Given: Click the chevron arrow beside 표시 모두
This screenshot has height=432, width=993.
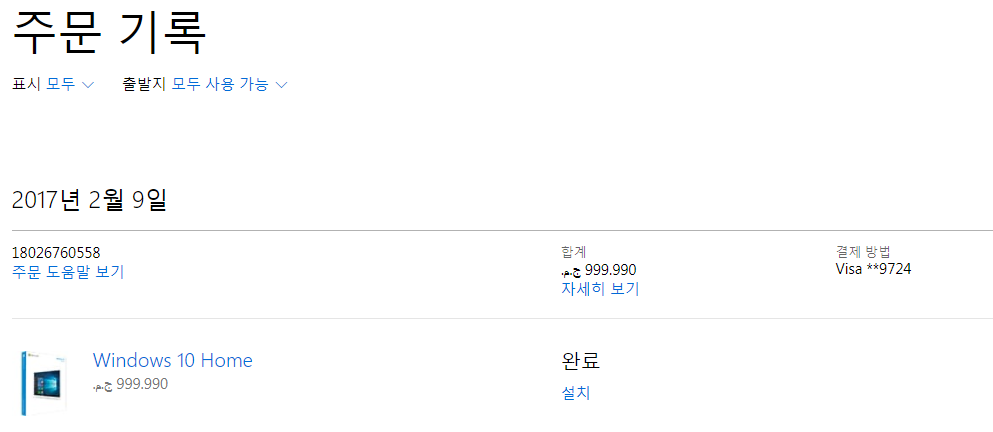Looking at the screenshot, I should [88, 85].
